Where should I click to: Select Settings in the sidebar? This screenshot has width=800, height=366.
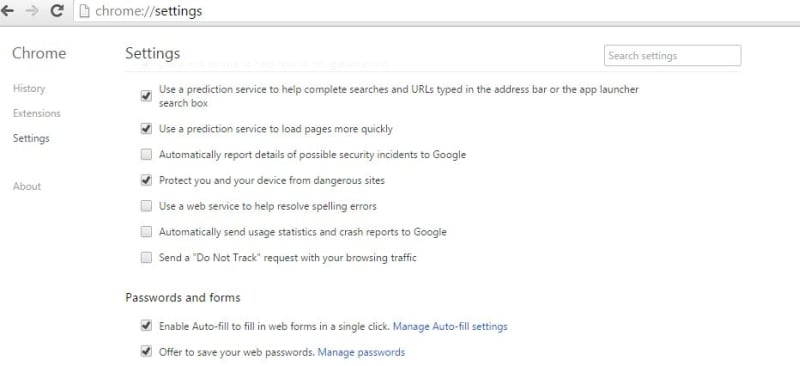pos(31,138)
